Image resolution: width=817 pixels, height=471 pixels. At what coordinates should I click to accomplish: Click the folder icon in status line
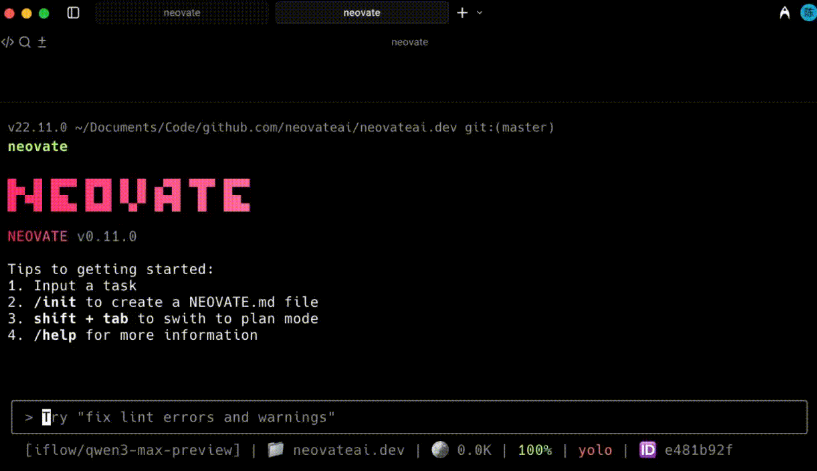276,449
